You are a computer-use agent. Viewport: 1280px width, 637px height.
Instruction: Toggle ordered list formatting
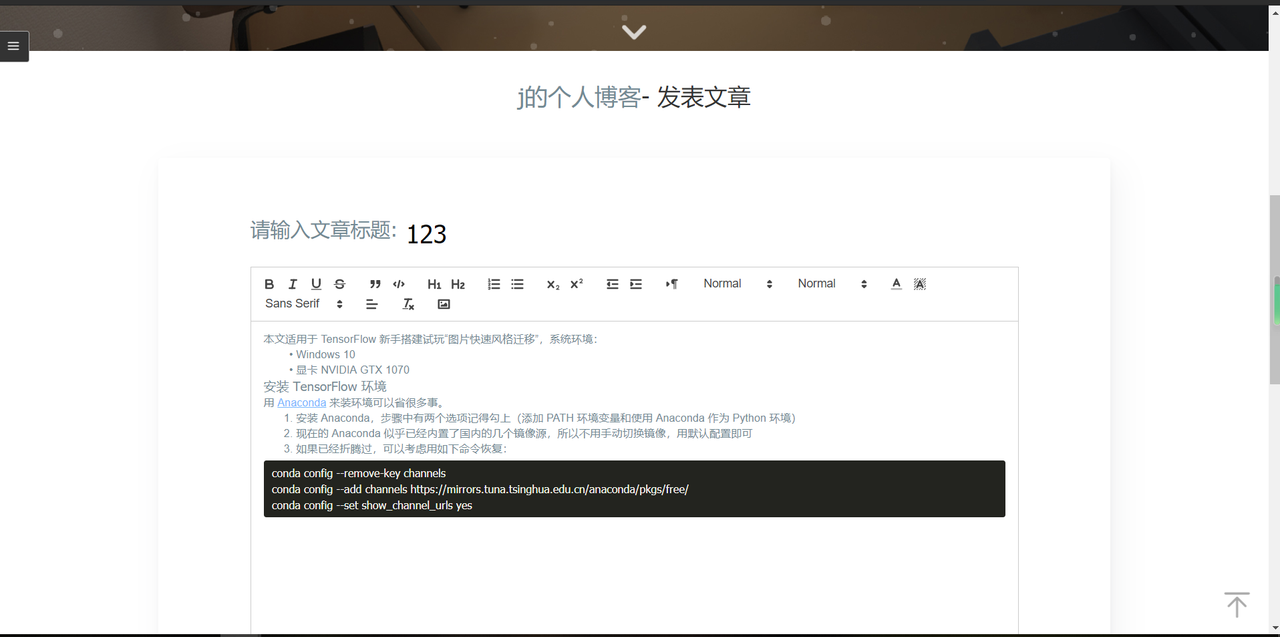[x=493, y=283]
